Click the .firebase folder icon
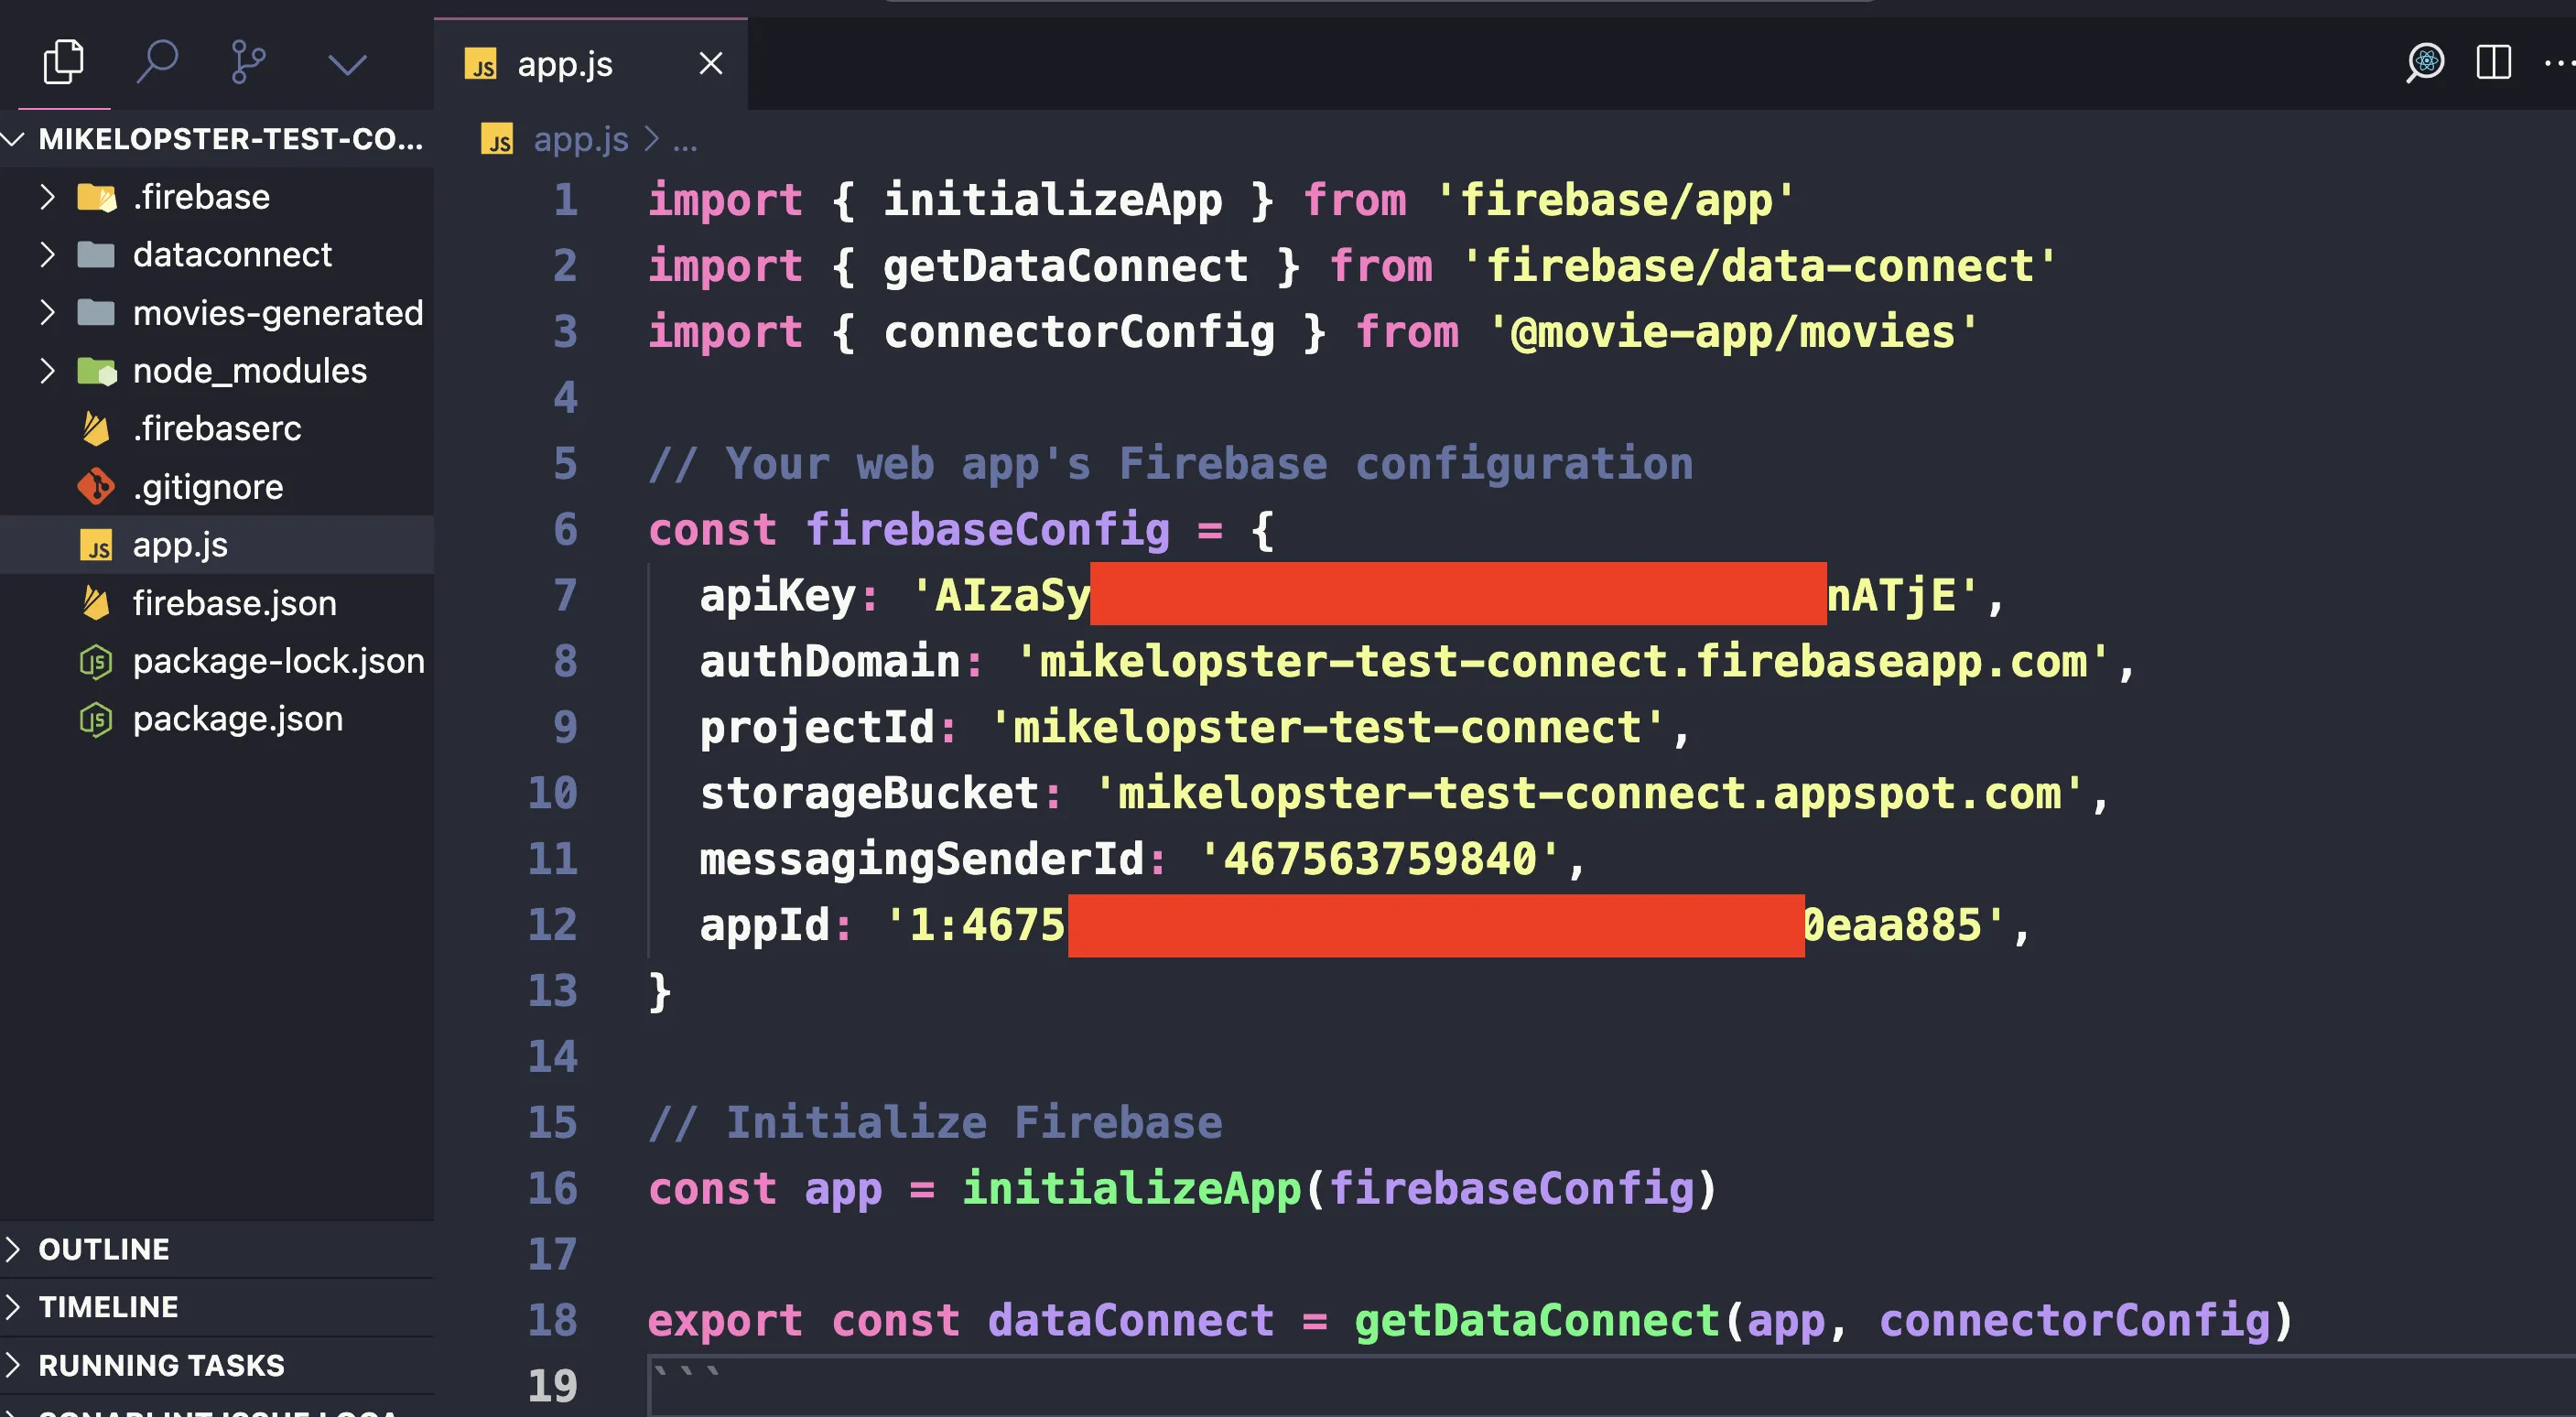 [97, 197]
